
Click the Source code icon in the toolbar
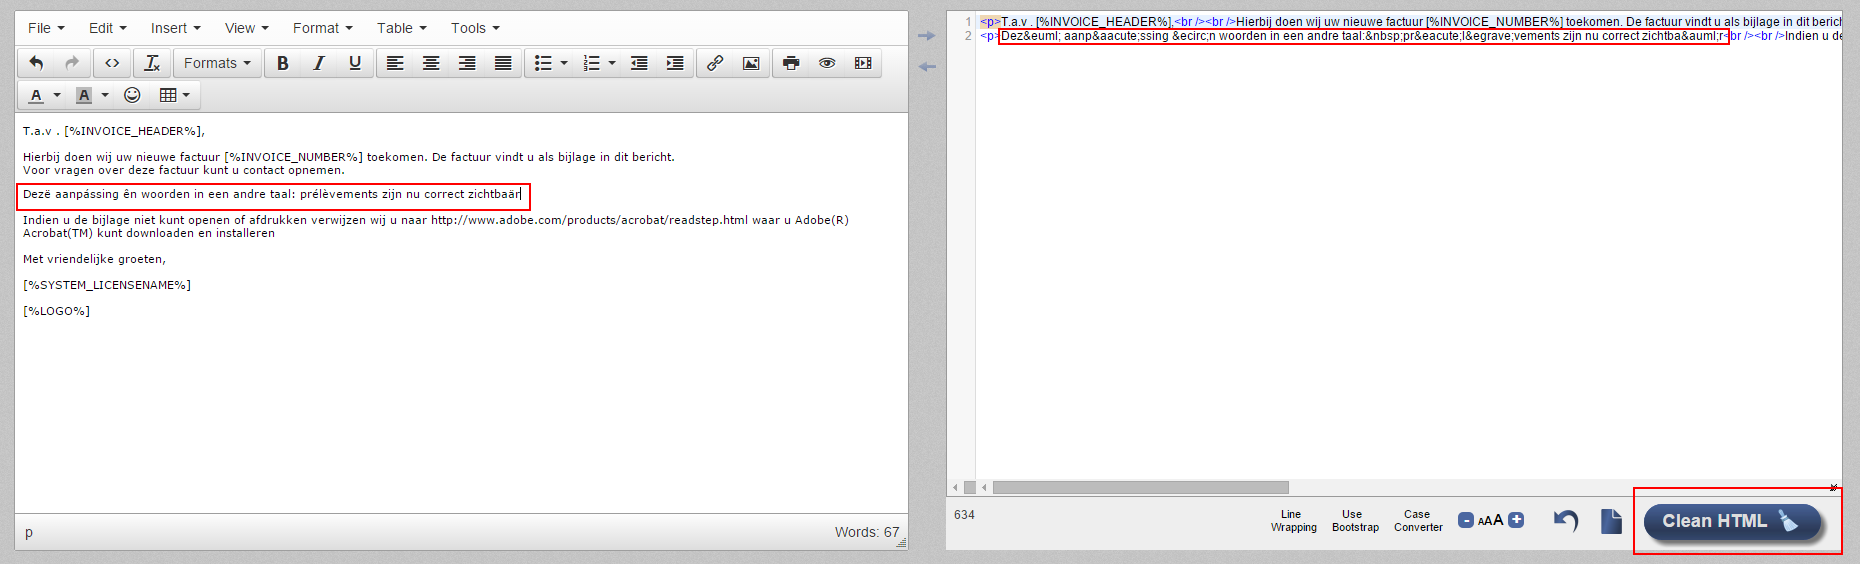(112, 63)
